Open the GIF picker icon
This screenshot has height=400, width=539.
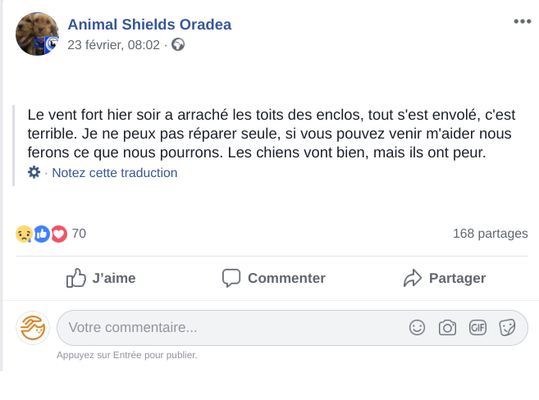tap(477, 327)
